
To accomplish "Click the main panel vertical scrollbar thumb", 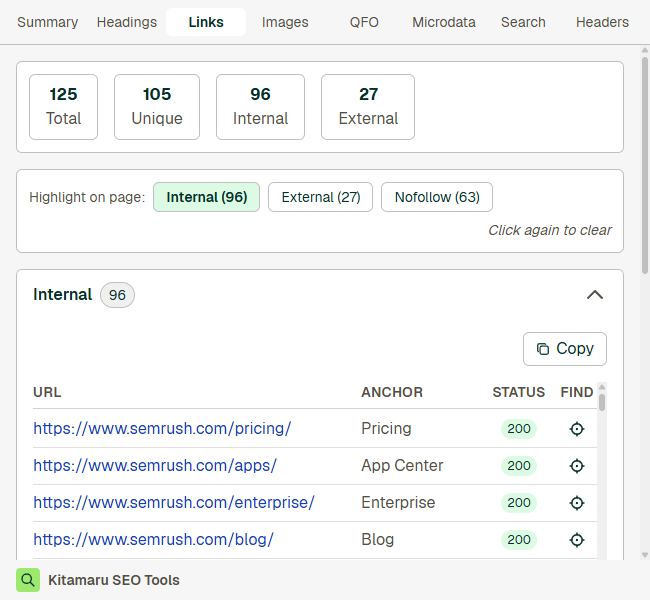I will 645,165.
